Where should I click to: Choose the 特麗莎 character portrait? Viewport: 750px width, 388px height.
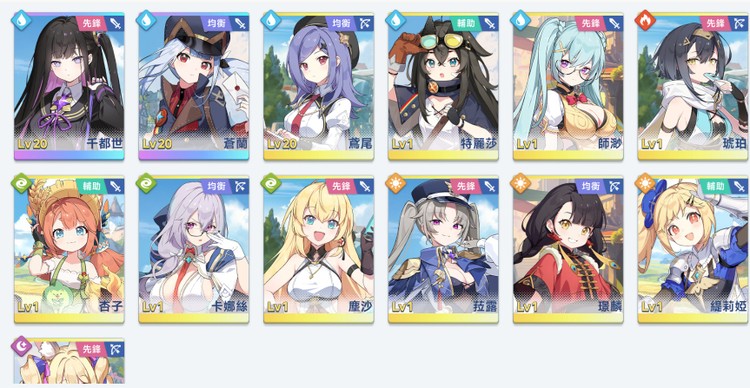(443, 86)
